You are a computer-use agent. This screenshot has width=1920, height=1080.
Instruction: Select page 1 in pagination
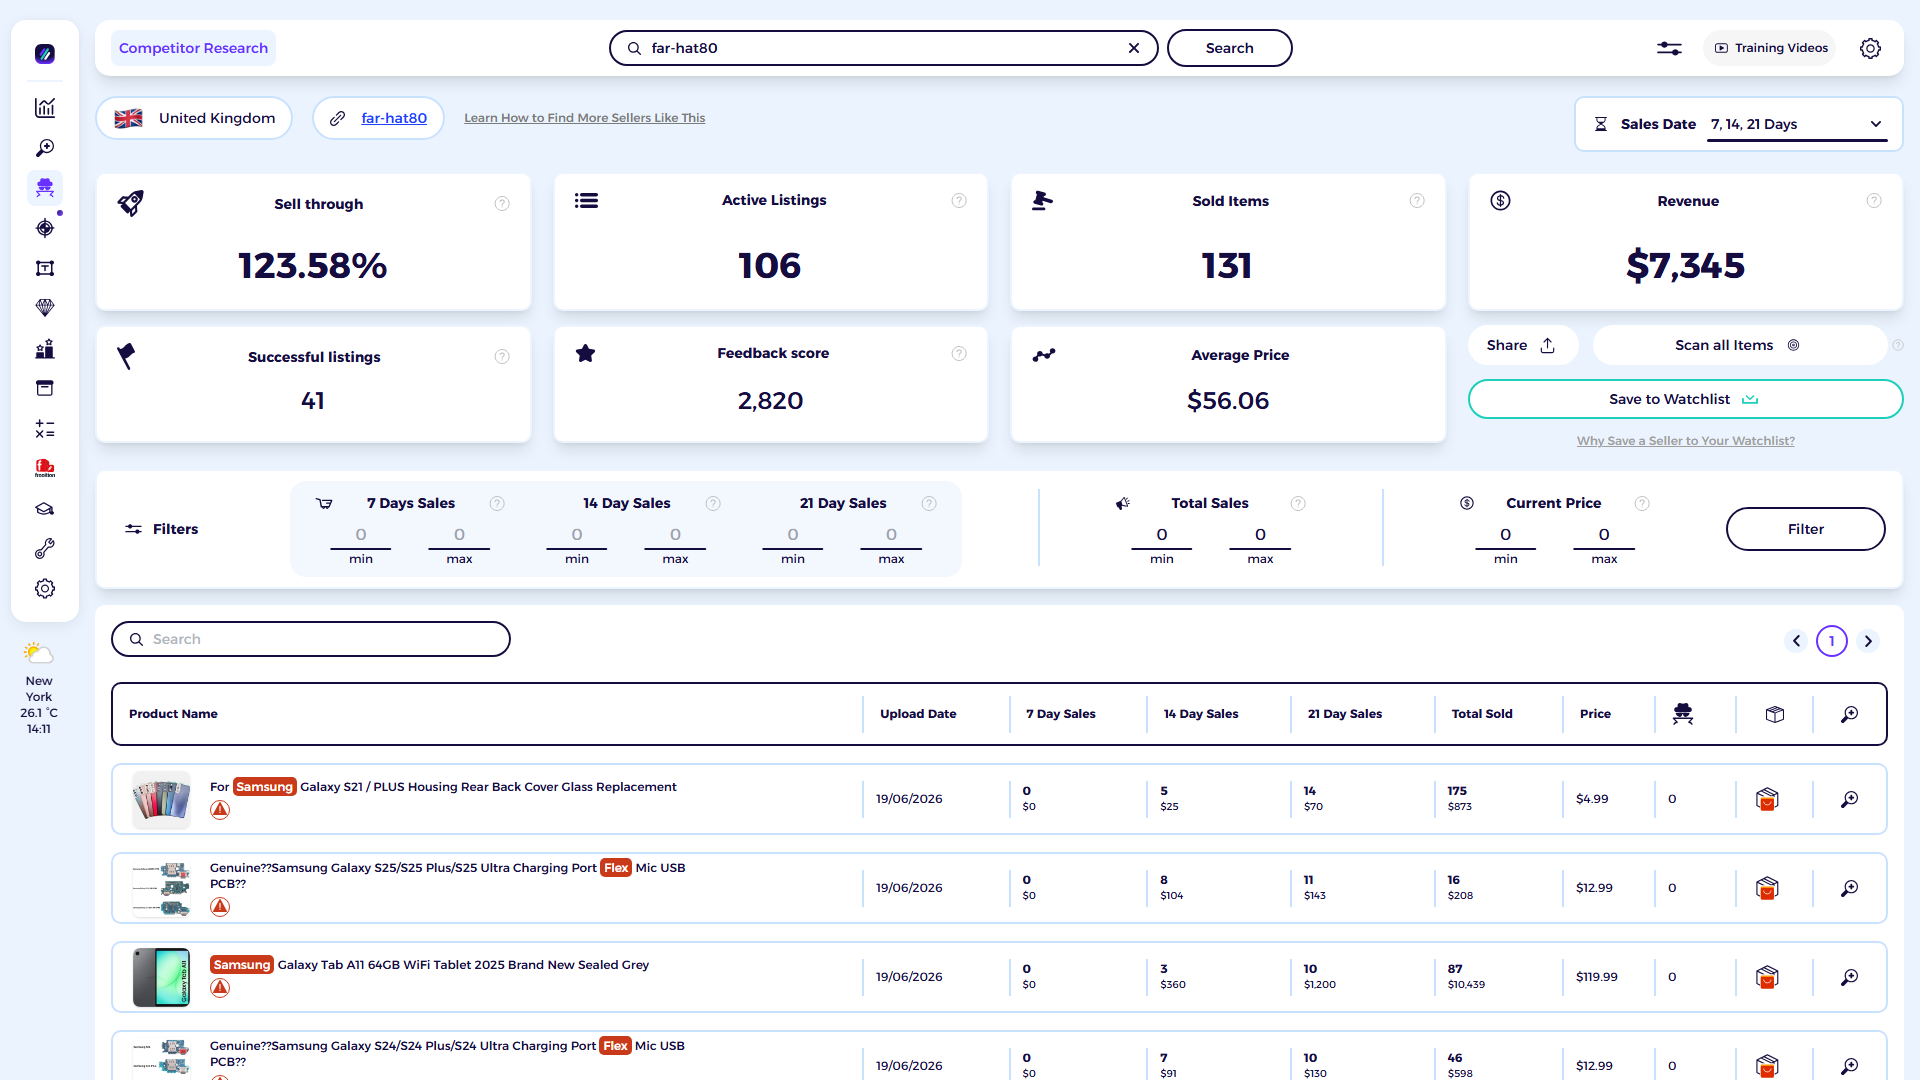point(1832,641)
